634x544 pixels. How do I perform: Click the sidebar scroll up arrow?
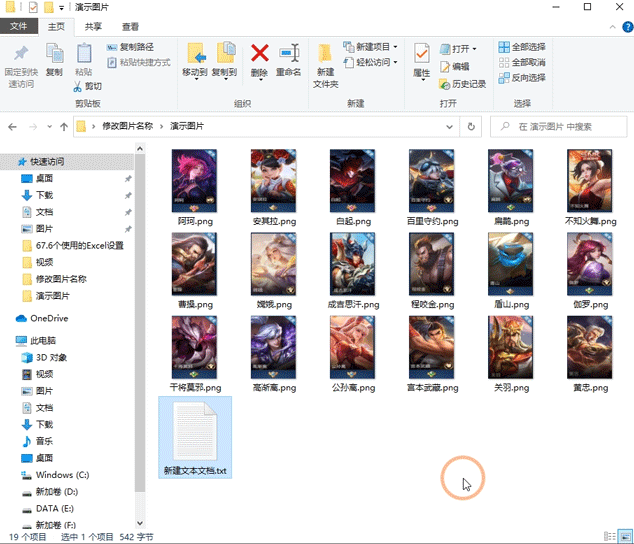[x=139, y=149]
